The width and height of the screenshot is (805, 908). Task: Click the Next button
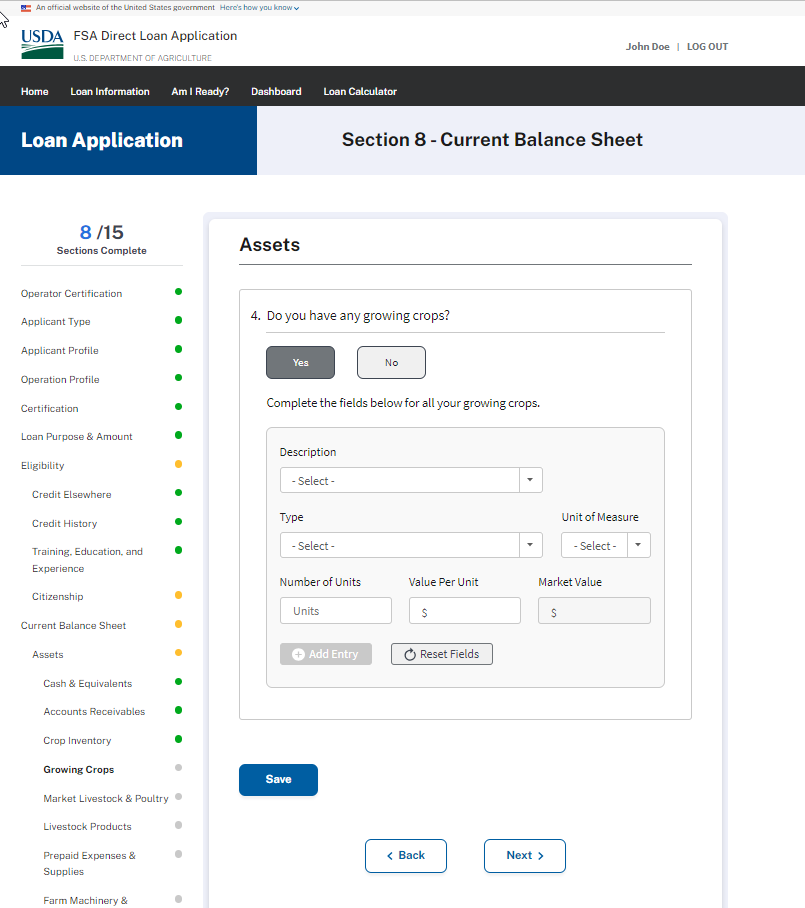click(525, 856)
